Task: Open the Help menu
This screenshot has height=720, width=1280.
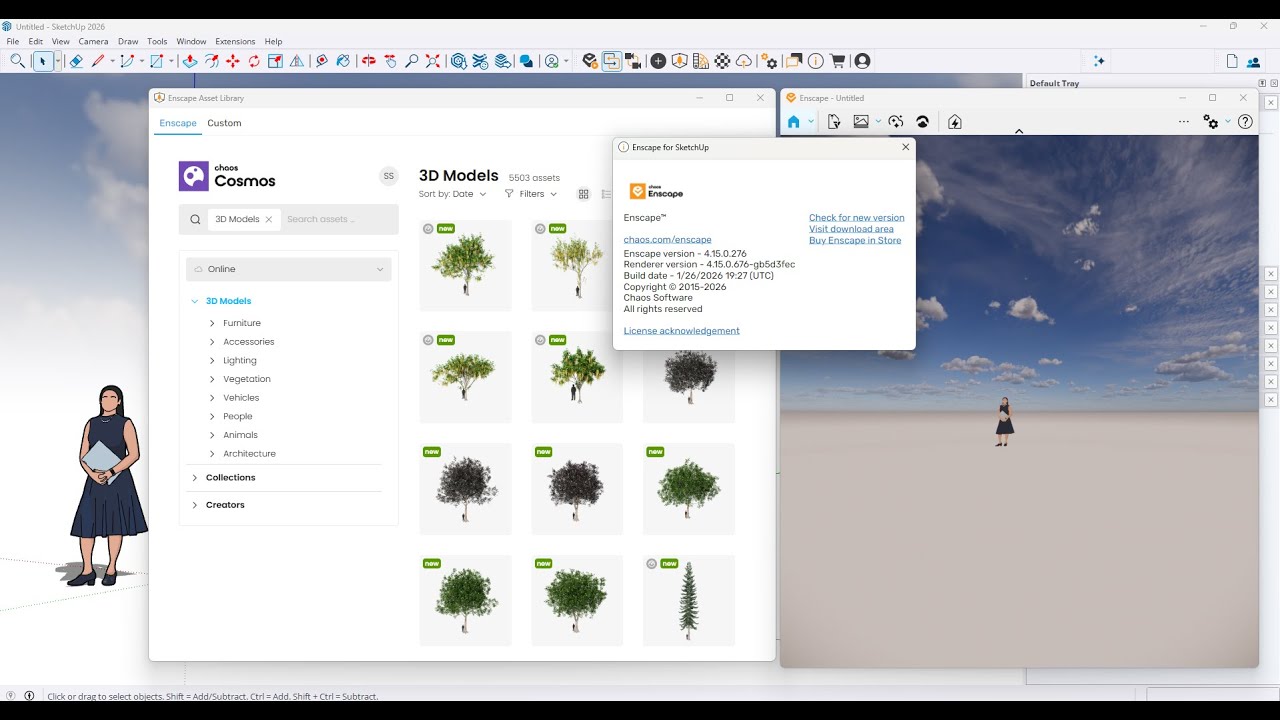Action: coord(274,42)
